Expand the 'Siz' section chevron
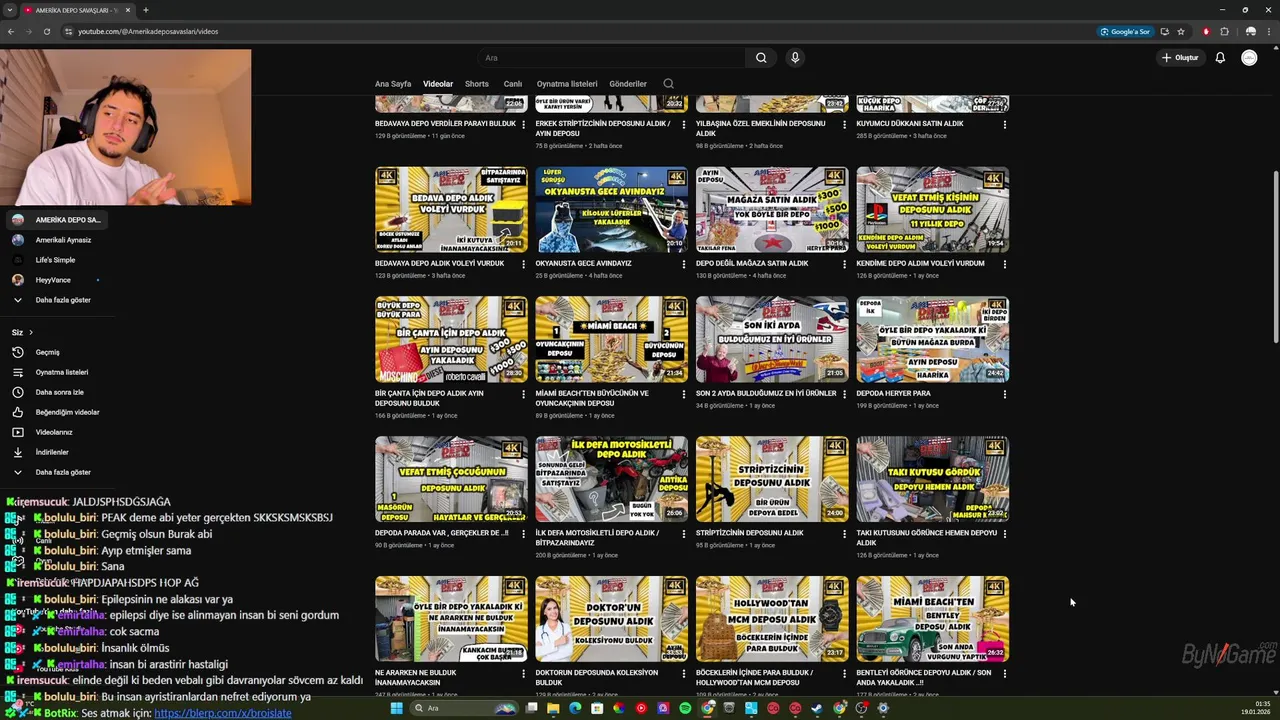Image resolution: width=1280 pixels, height=720 pixels. (31, 332)
